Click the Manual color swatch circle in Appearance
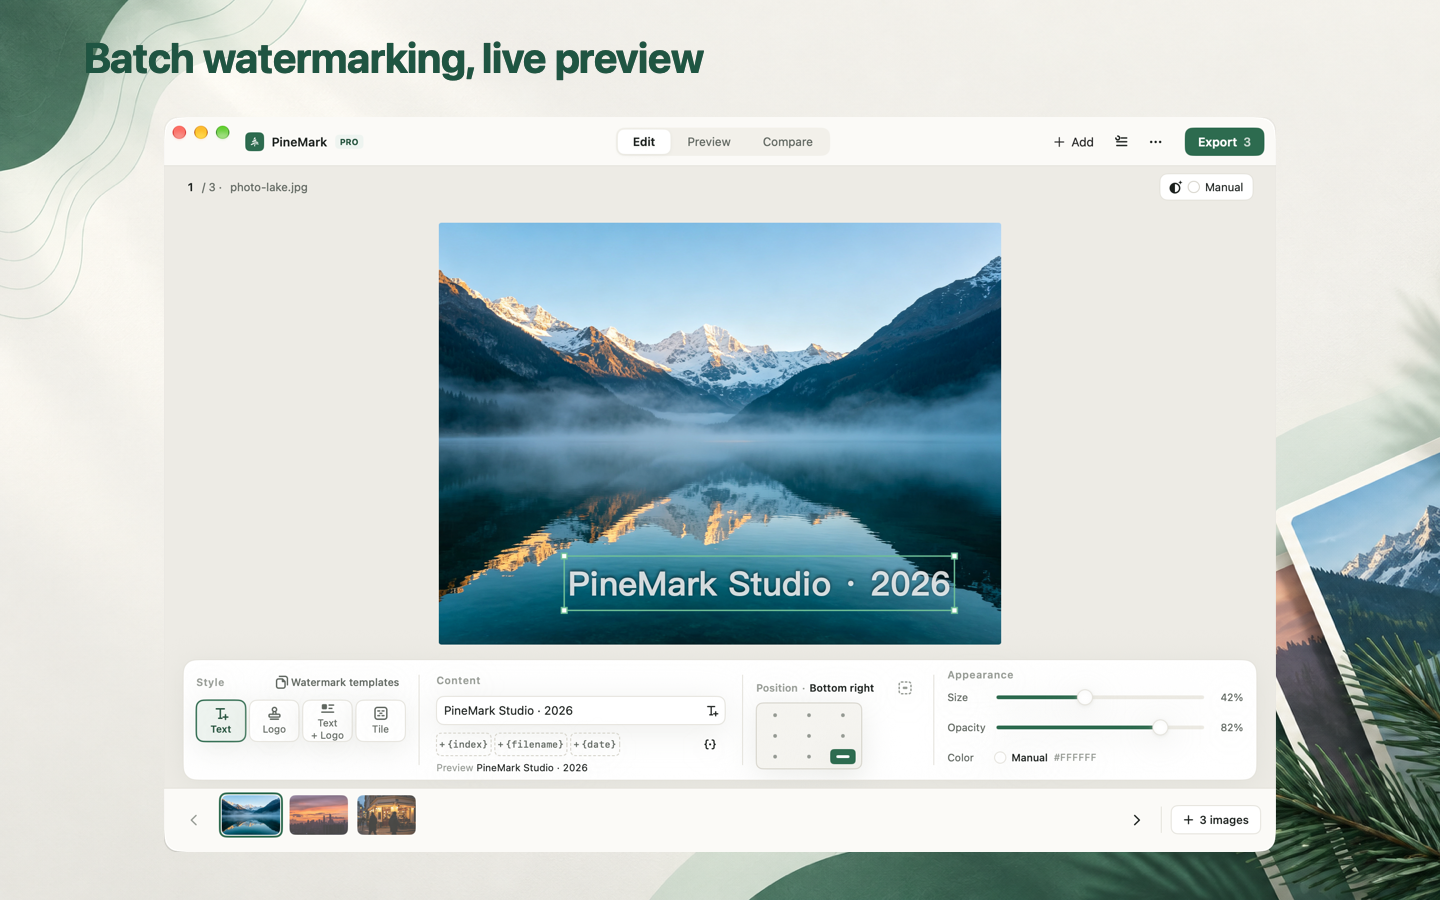The image size is (1440, 900). [x=1000, y=758]
